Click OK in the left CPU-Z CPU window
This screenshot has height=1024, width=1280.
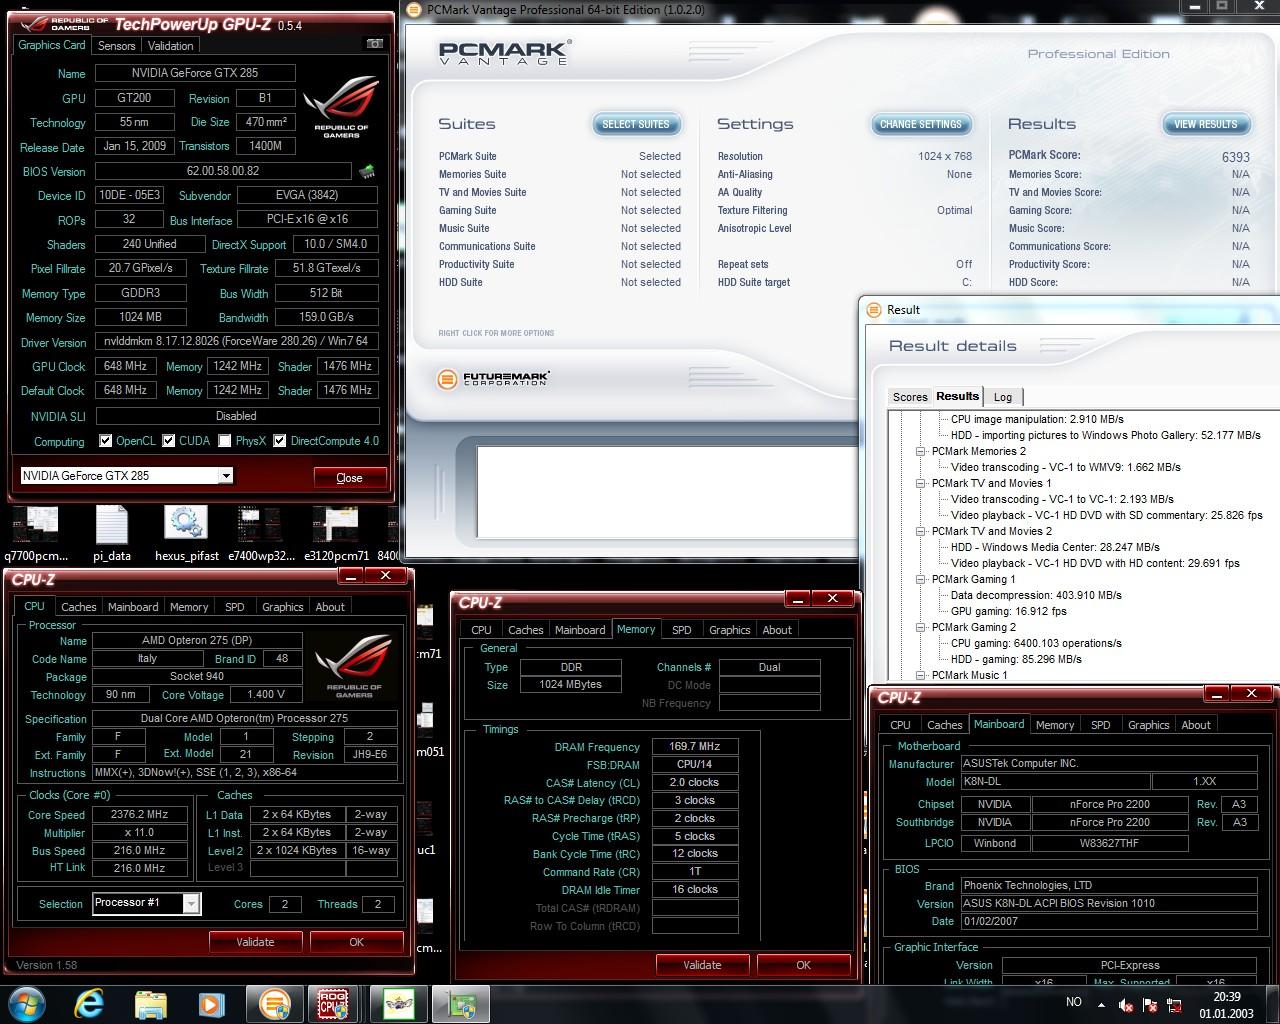click(356, 942)
